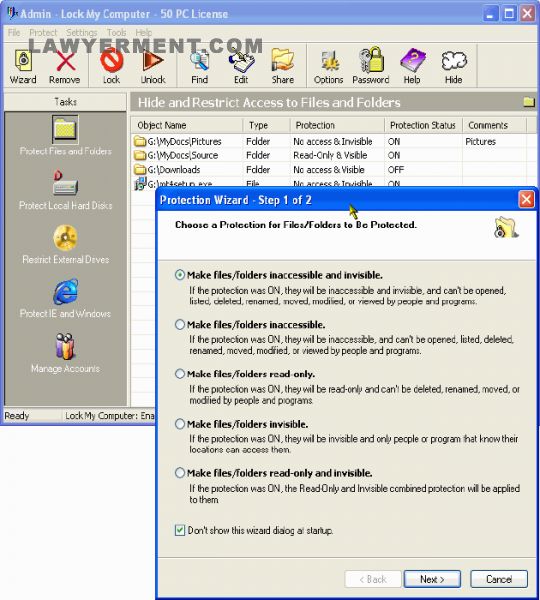Open the Tools menu
This screenshot has height=600, width=540.
(x=116, y=33)
